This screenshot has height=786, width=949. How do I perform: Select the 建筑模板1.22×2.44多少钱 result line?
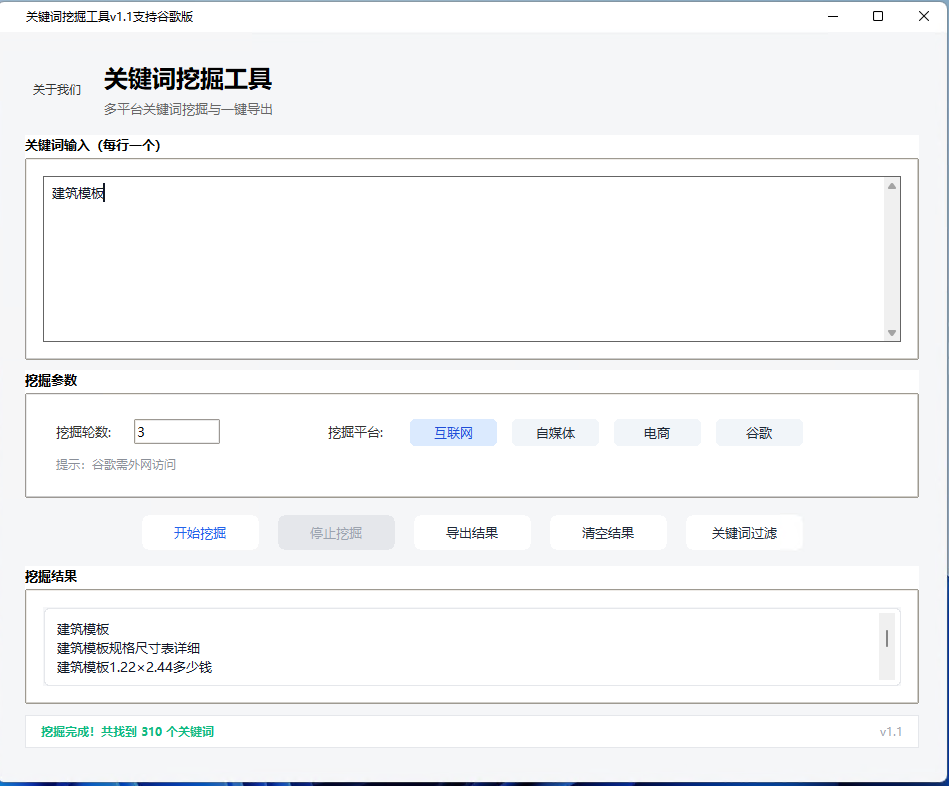point(134,667)
